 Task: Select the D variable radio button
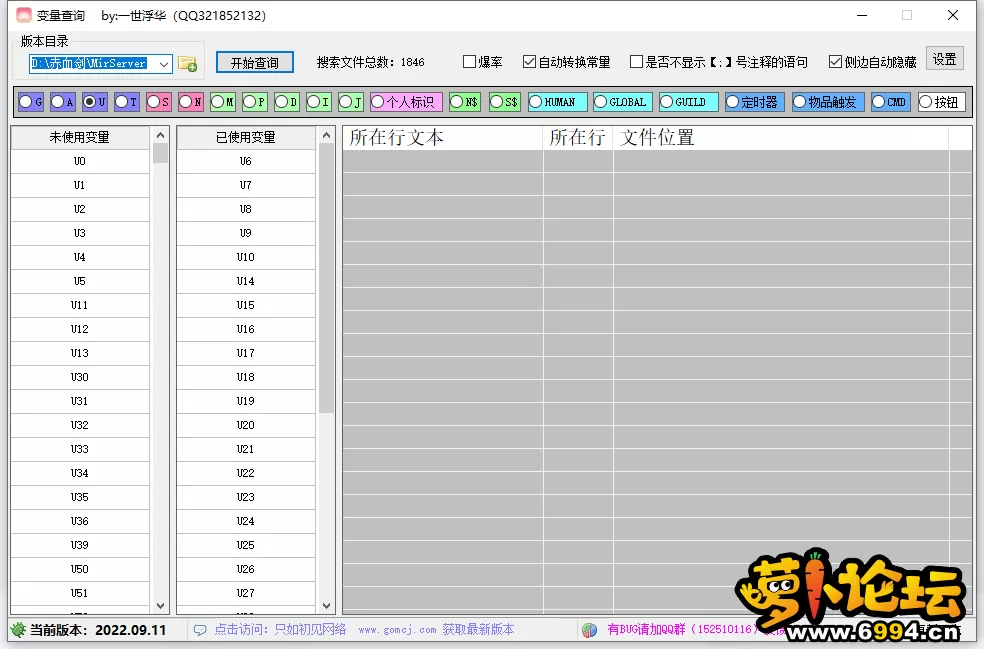tap(287, 102)
